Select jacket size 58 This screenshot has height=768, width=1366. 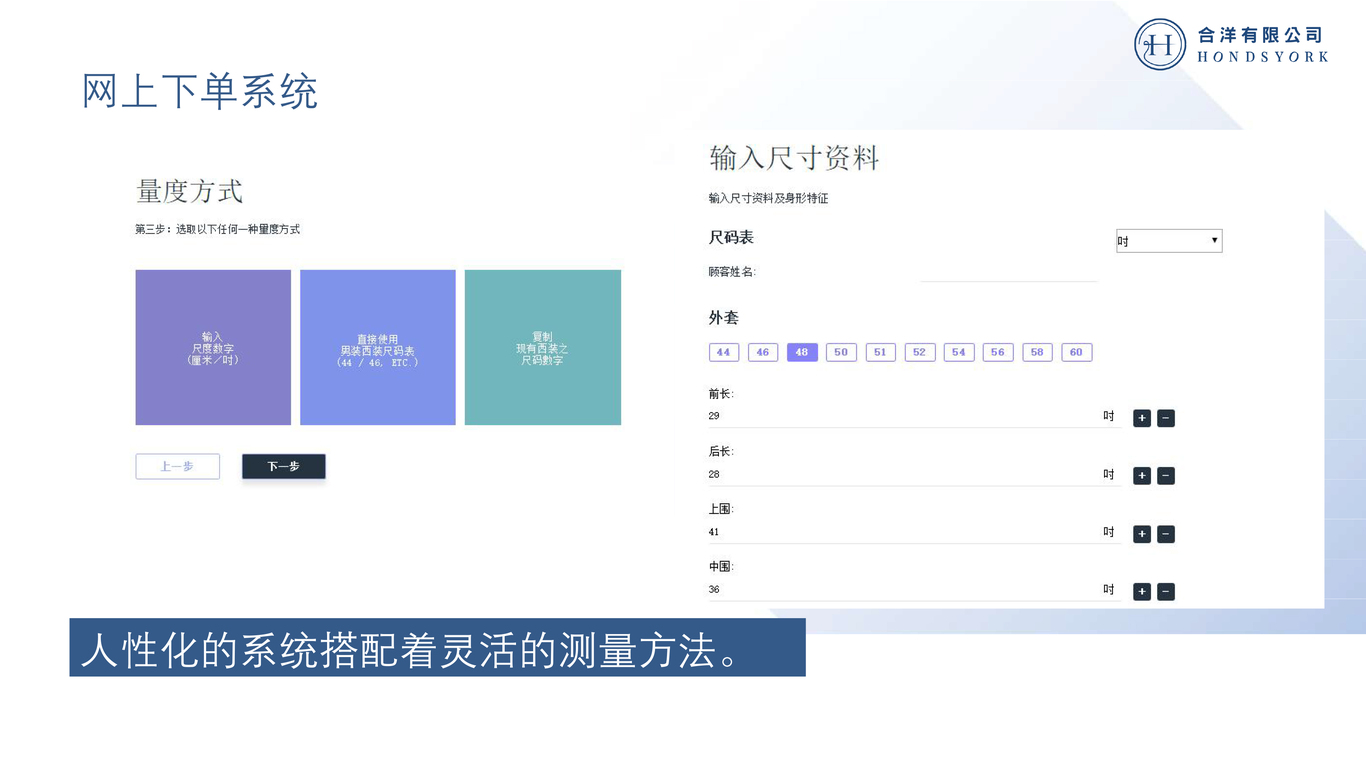1037,352
